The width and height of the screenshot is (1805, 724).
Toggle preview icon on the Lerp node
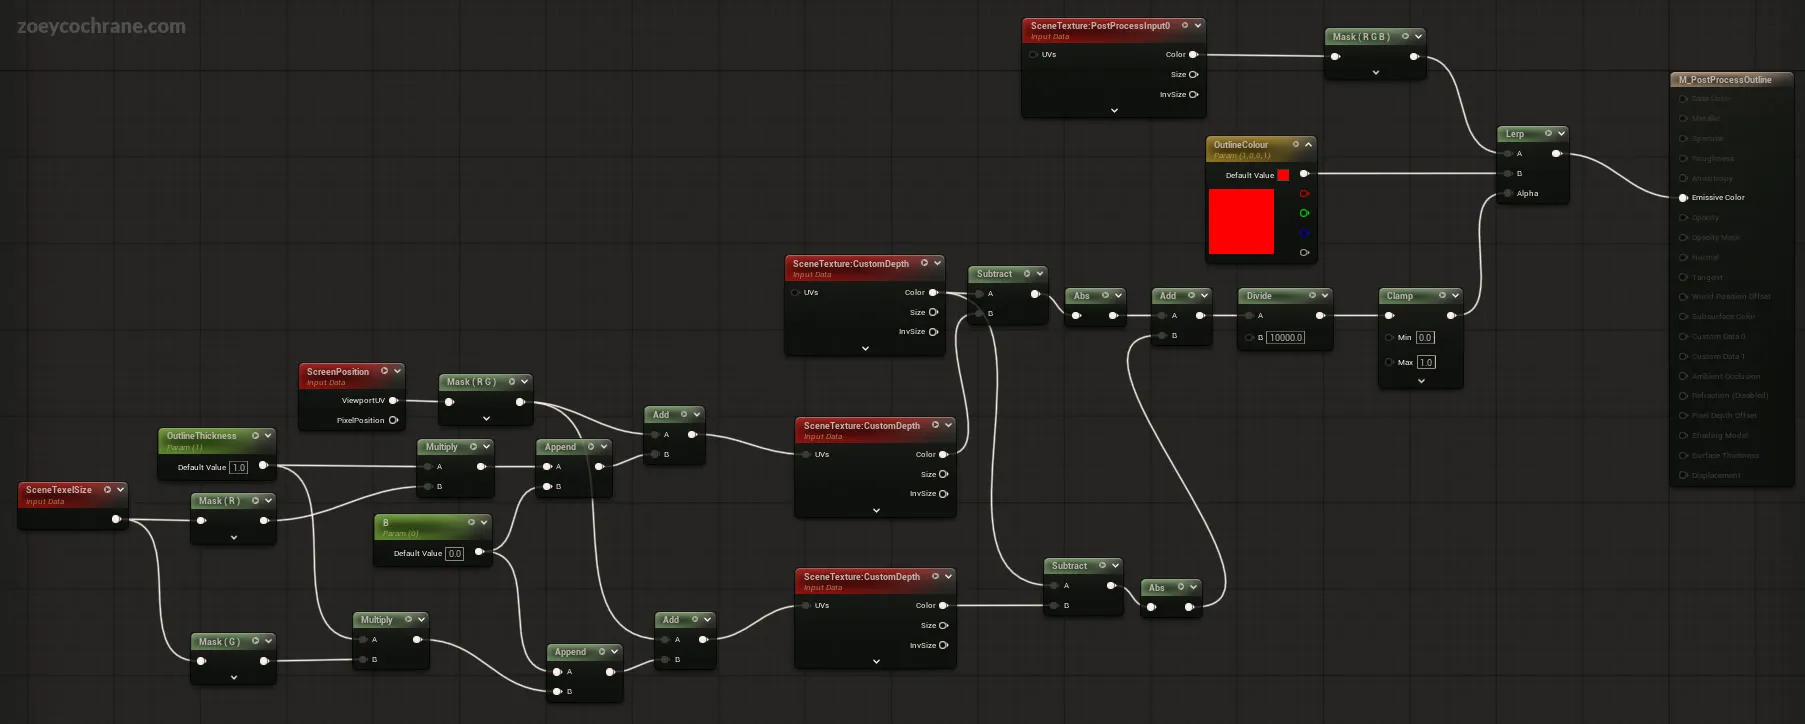(x=1548, y=133)
